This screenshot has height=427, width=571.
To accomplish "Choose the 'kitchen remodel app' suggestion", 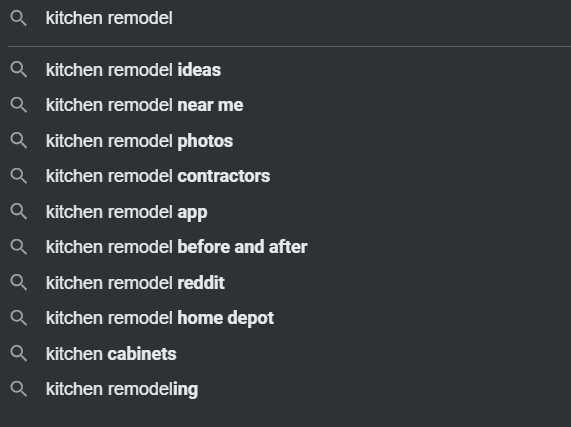I will coord(286,211).
